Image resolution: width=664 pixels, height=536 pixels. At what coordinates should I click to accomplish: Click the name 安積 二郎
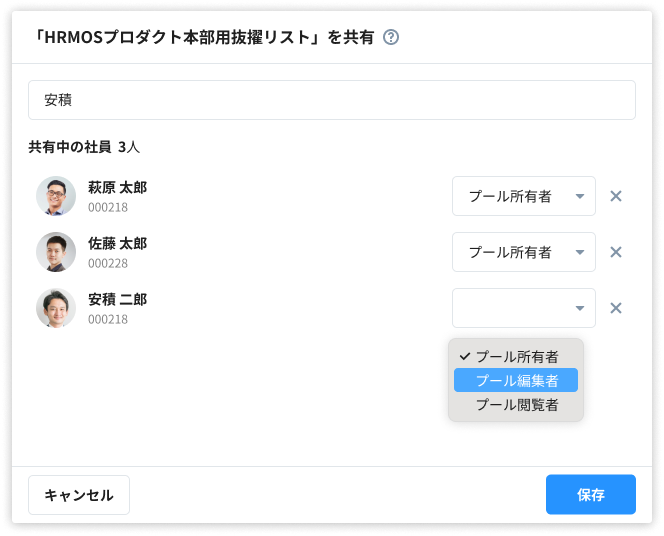tap(117, 299)
